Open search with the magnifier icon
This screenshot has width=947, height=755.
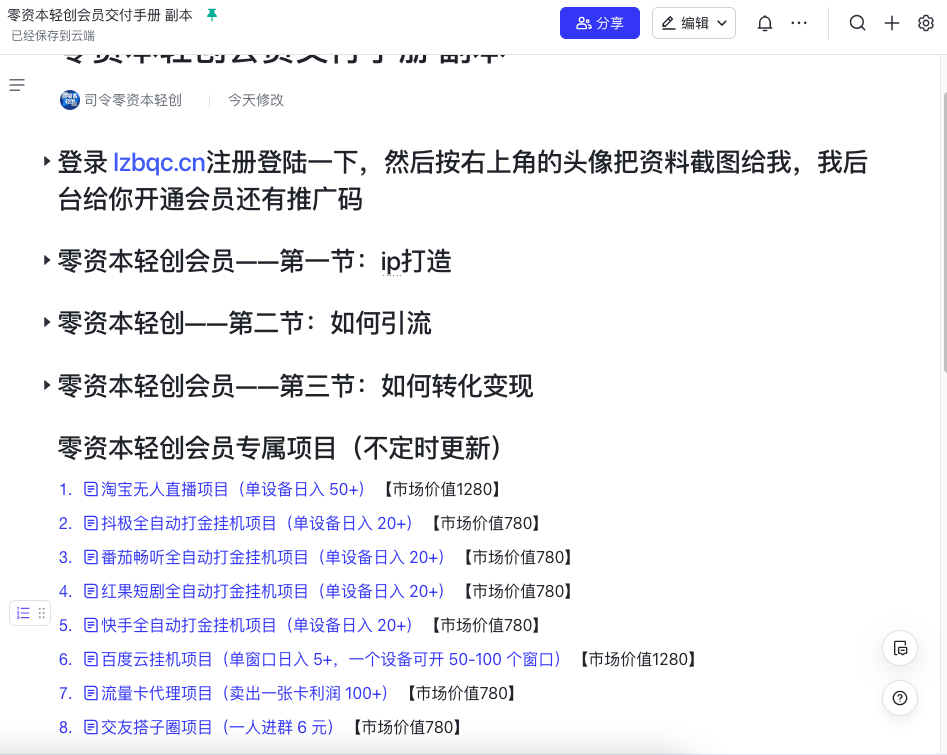point(857,22)
